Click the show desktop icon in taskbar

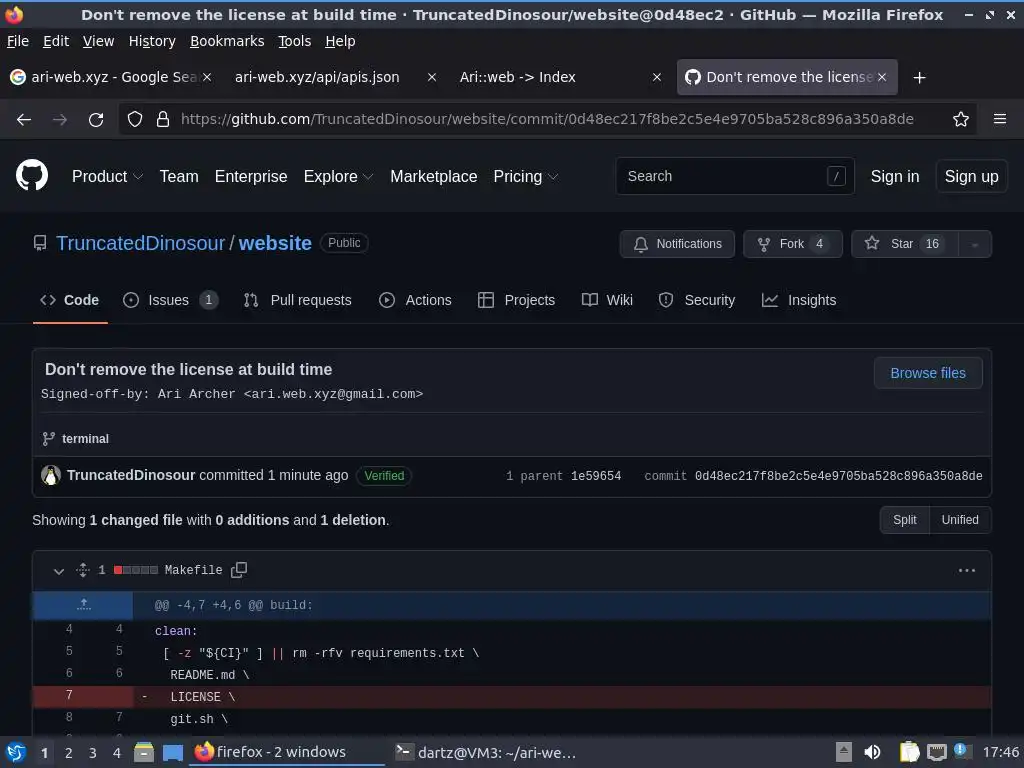point(172,752)
